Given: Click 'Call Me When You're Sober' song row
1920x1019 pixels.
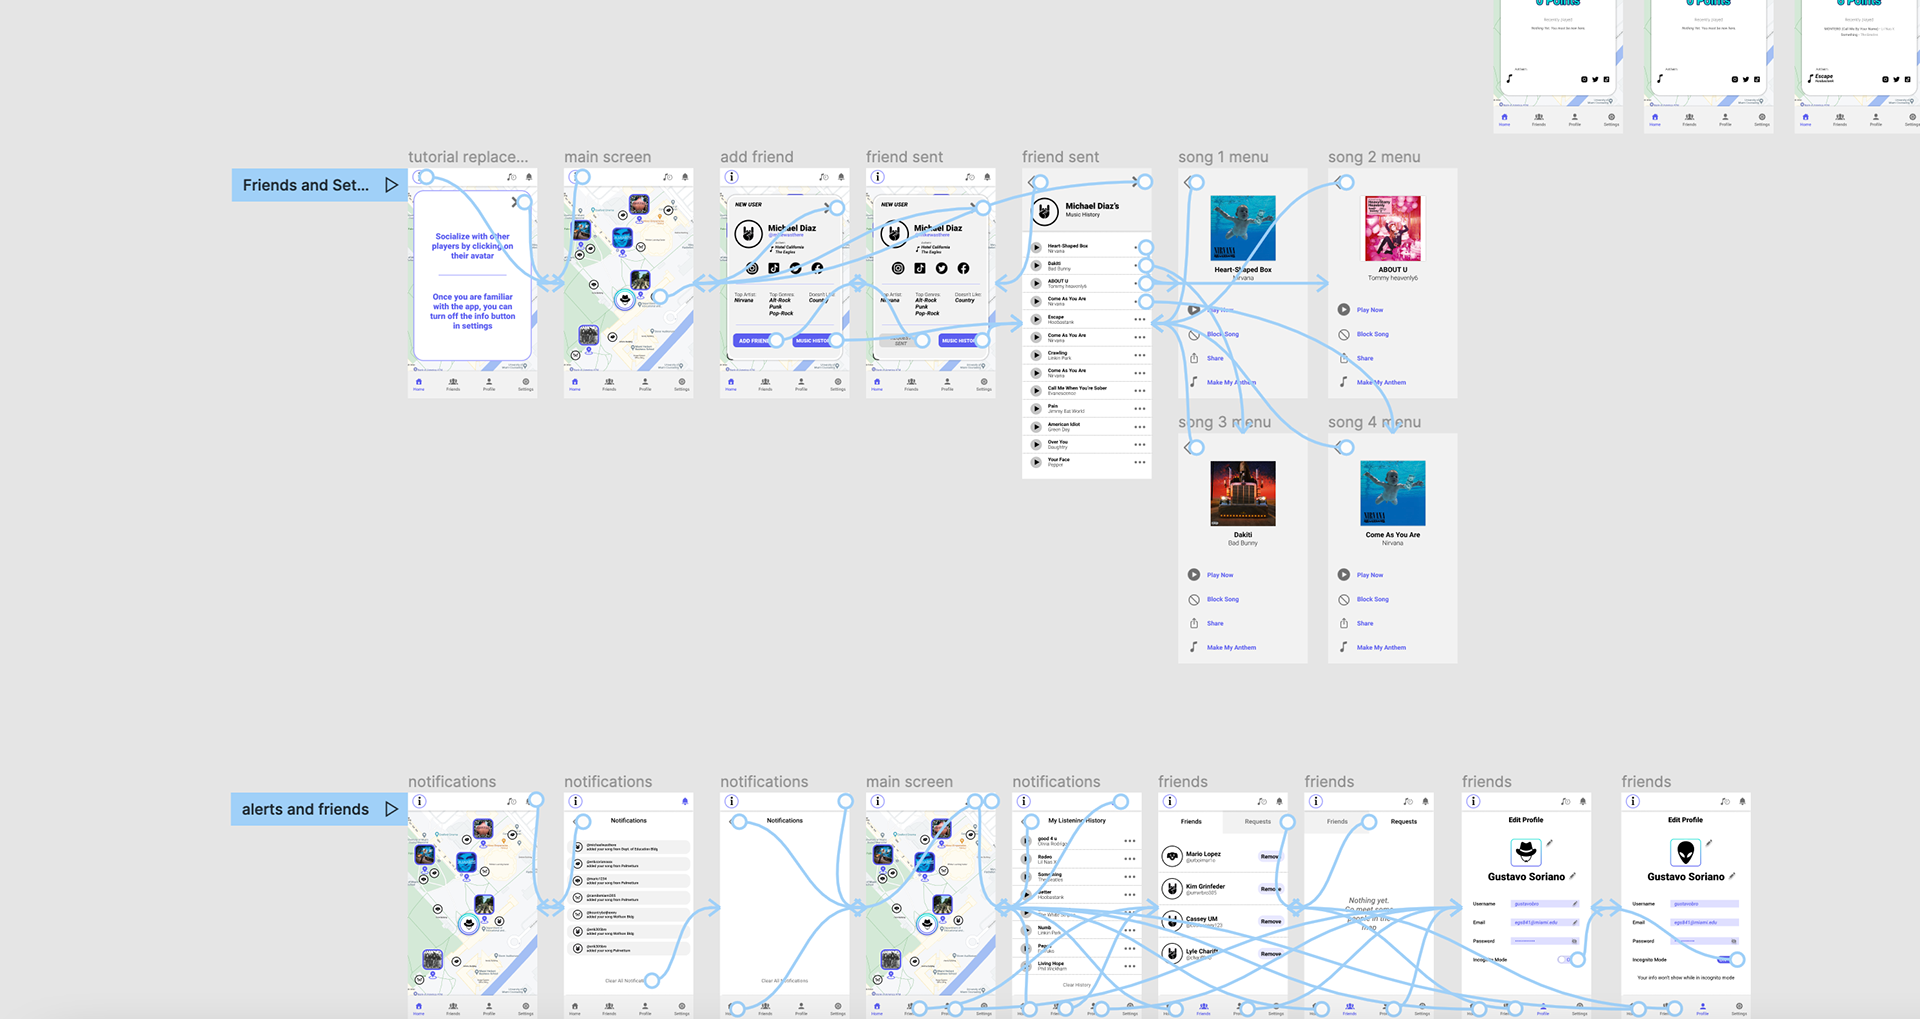Looking at the screenshot, I should tap(1087, 390).
